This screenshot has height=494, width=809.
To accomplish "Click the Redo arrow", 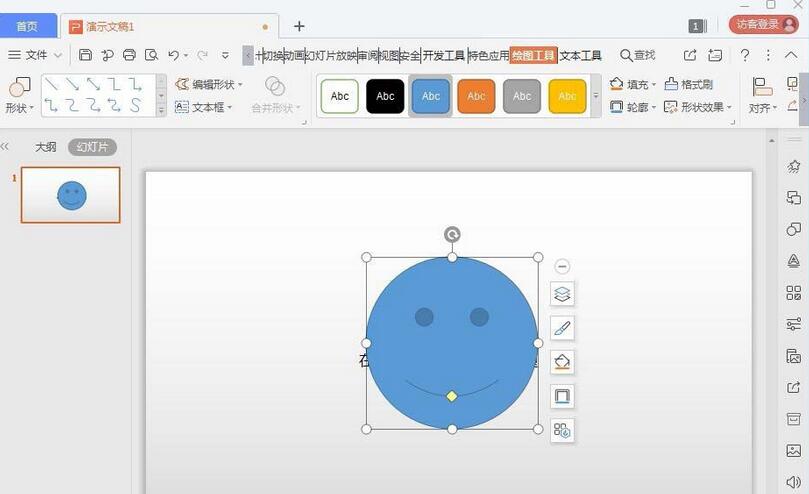I will (202, 55).
